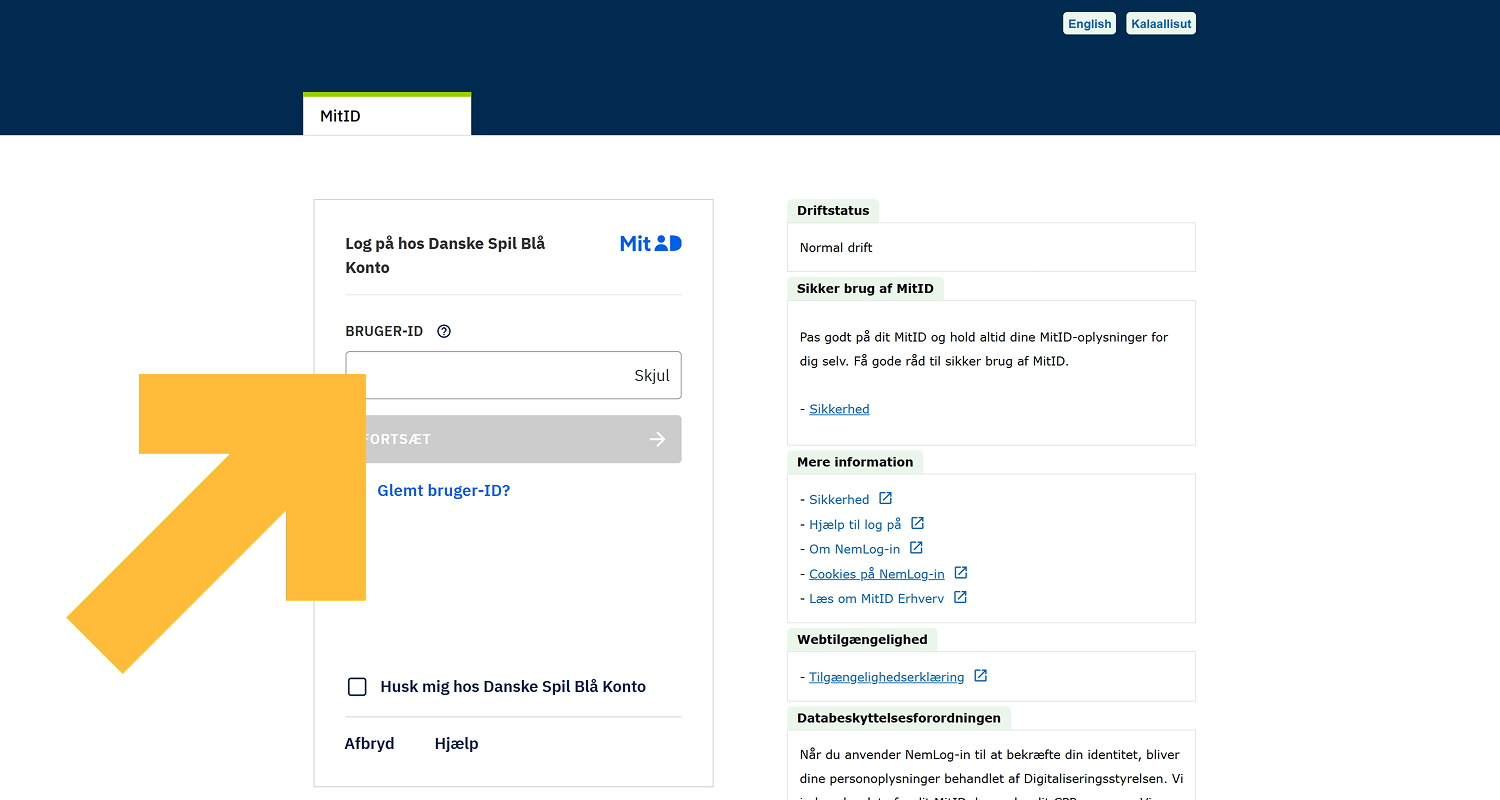Enable Husk mig hos Danske Spil checkbox
The height and width of the screenshot is (800, 1500).
click(357, 686)
